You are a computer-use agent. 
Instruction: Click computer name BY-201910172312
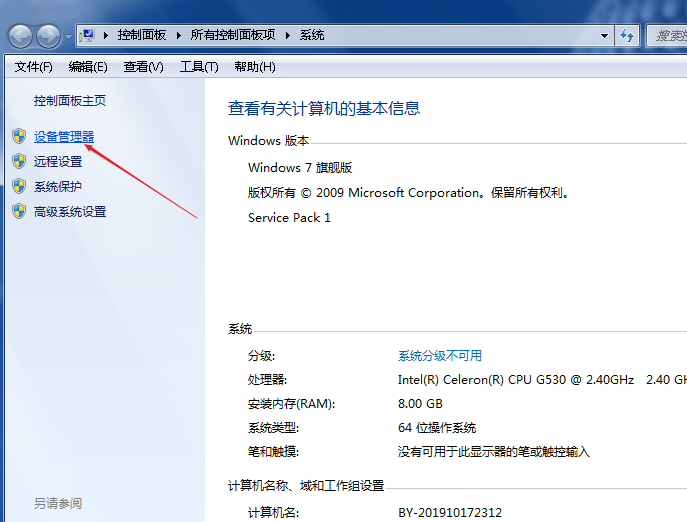[450, 513]
